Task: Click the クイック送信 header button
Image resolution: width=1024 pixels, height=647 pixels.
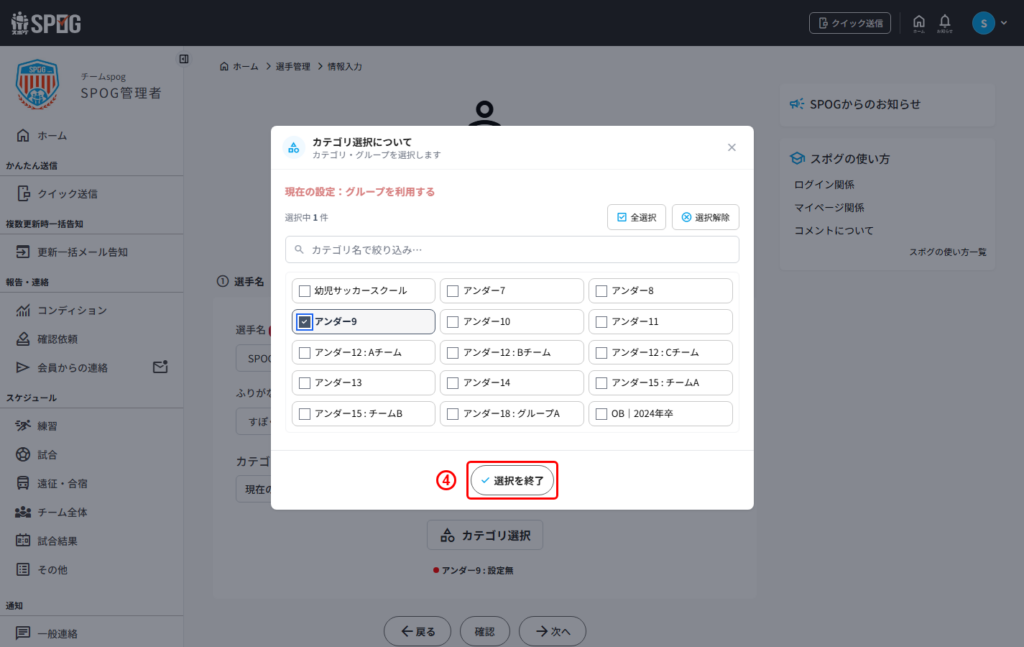Action: pos(850,23)
